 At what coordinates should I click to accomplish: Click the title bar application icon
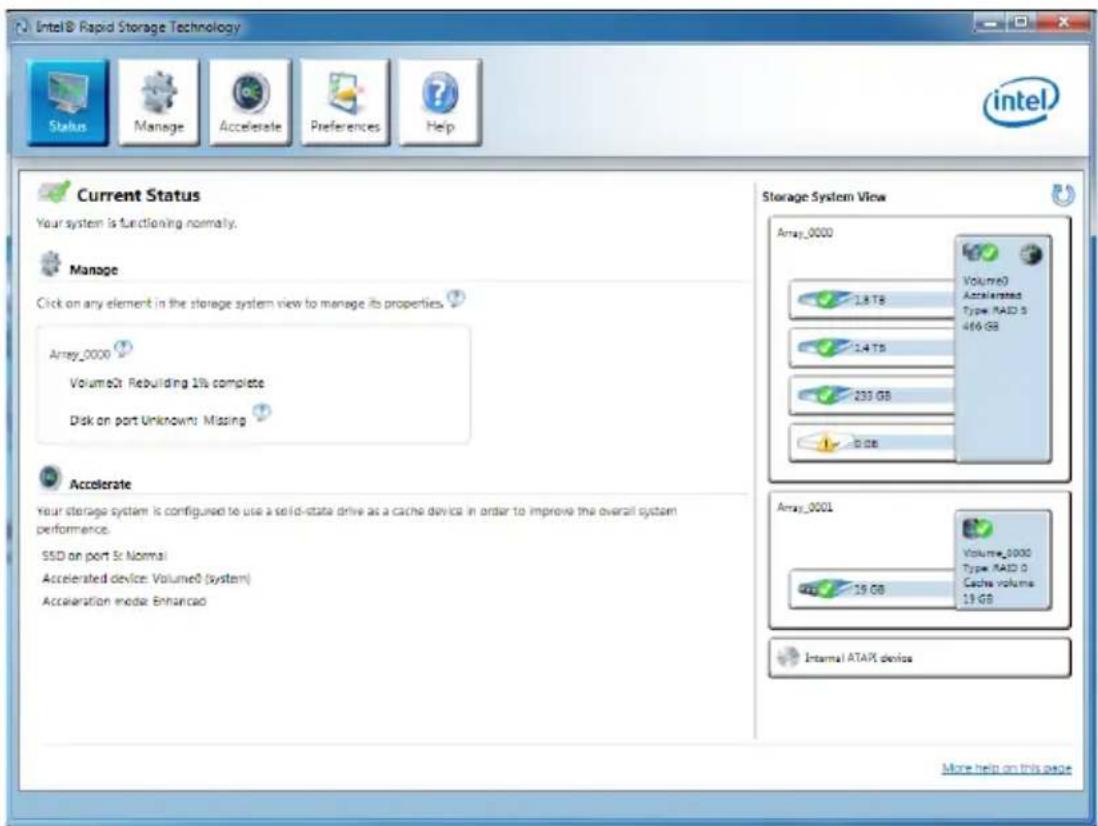click(x=23, y=27)
